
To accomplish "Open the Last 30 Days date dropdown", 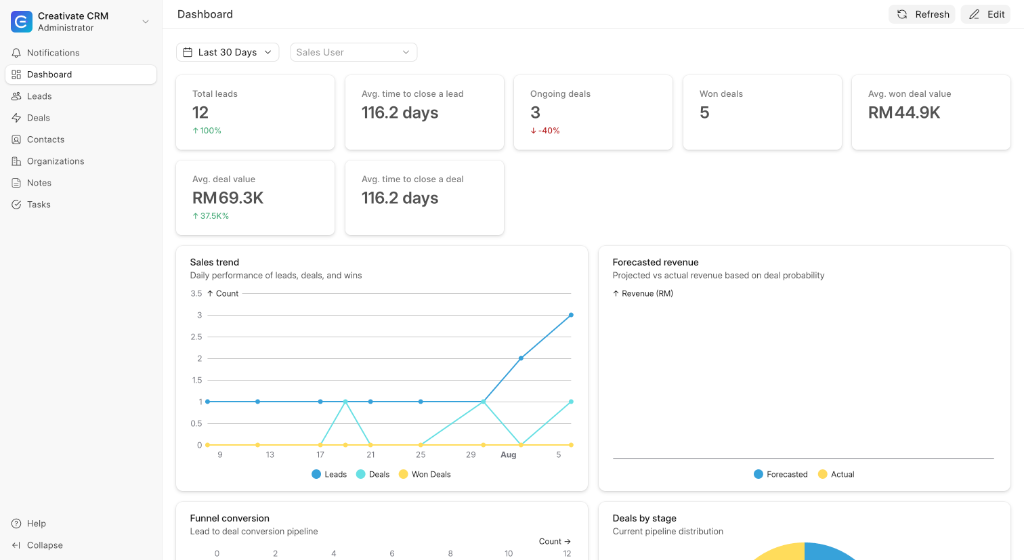I will [227, 52].
